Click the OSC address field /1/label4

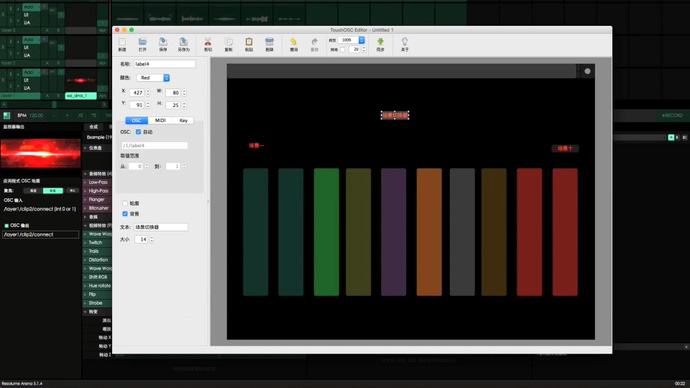pos(154,145)
